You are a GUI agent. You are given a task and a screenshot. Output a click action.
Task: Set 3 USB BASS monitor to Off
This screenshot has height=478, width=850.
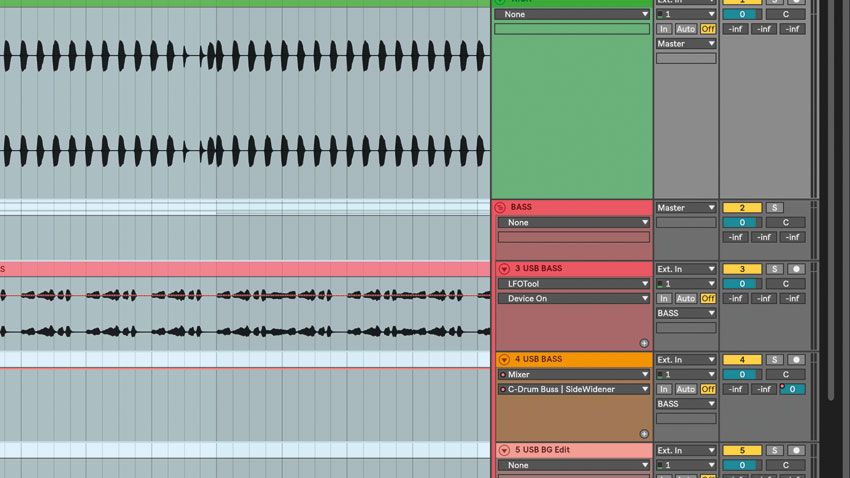pyautogui.click(x=708, y=299)
